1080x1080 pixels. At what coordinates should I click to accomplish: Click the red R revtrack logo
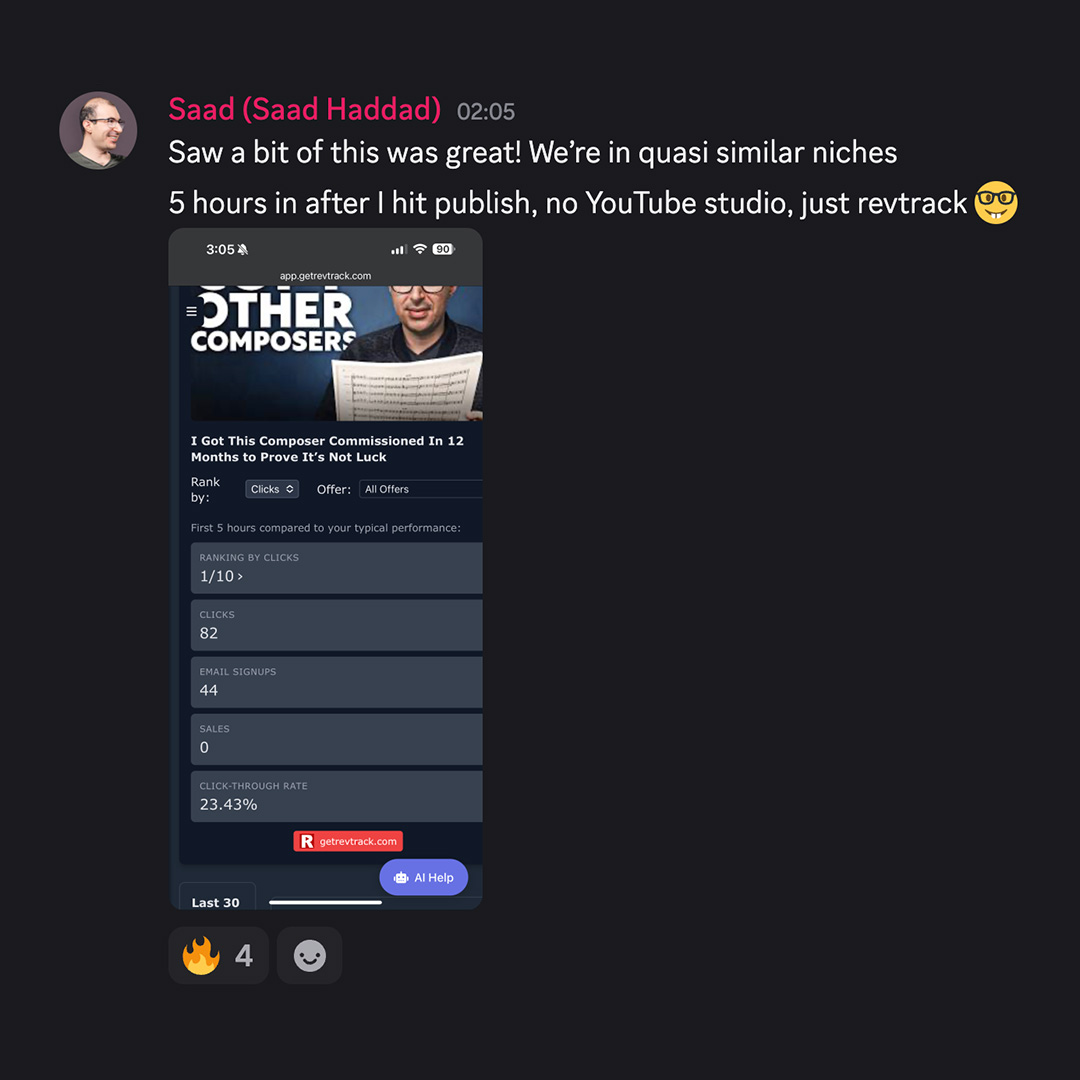307,841
